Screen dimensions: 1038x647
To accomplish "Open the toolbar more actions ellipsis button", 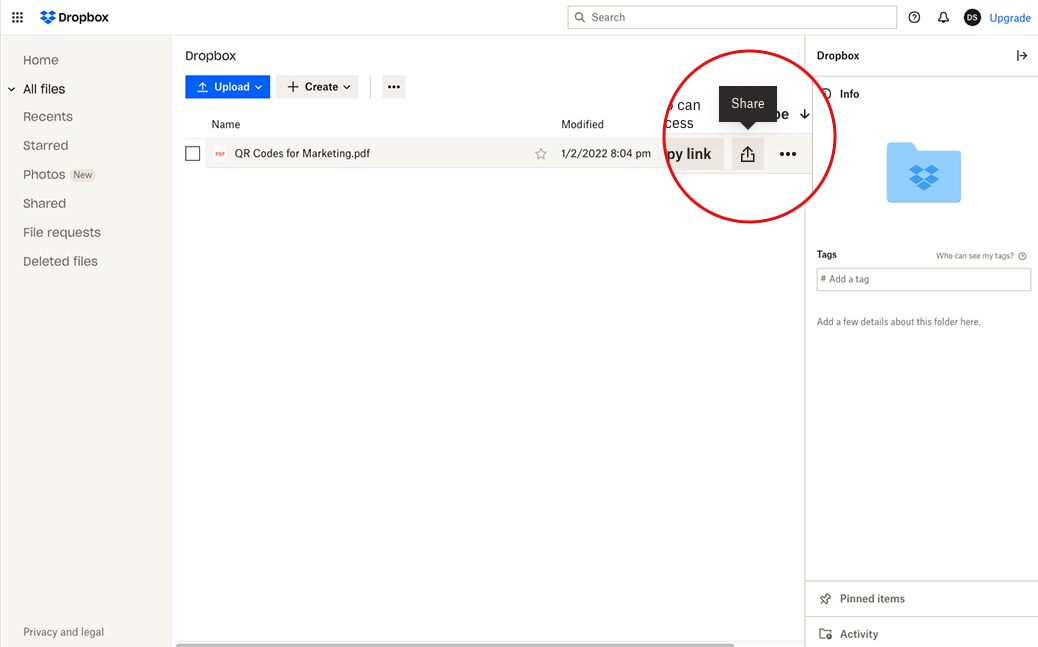I will pos(394,87).
